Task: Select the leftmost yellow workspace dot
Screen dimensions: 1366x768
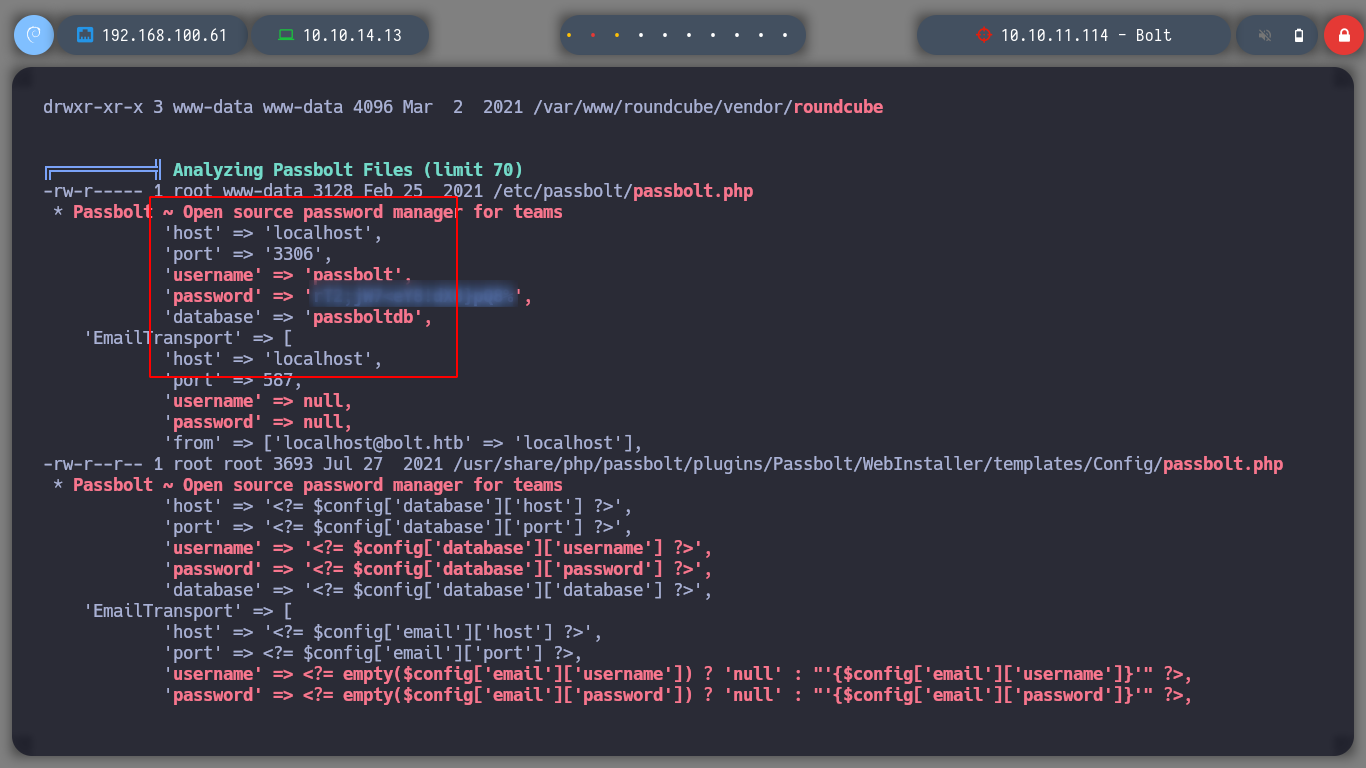Action: coord(569,35)
